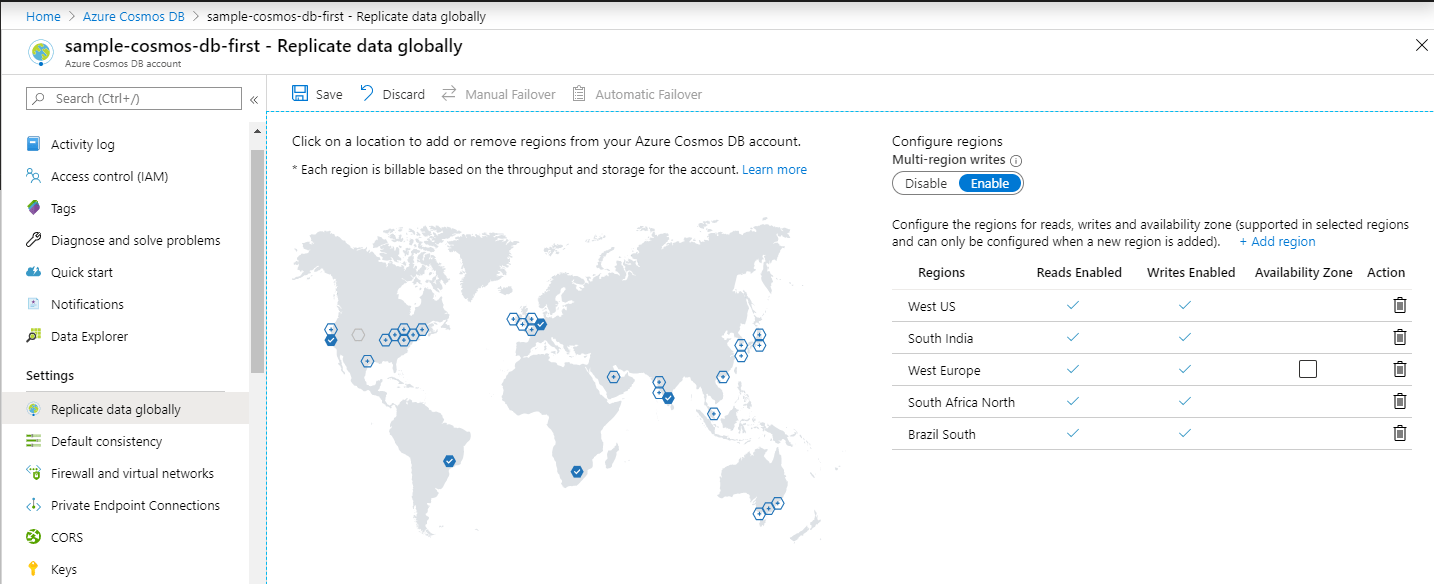
Task: Click West US Reads Enabled checkmark
Action: [1073, 305]
